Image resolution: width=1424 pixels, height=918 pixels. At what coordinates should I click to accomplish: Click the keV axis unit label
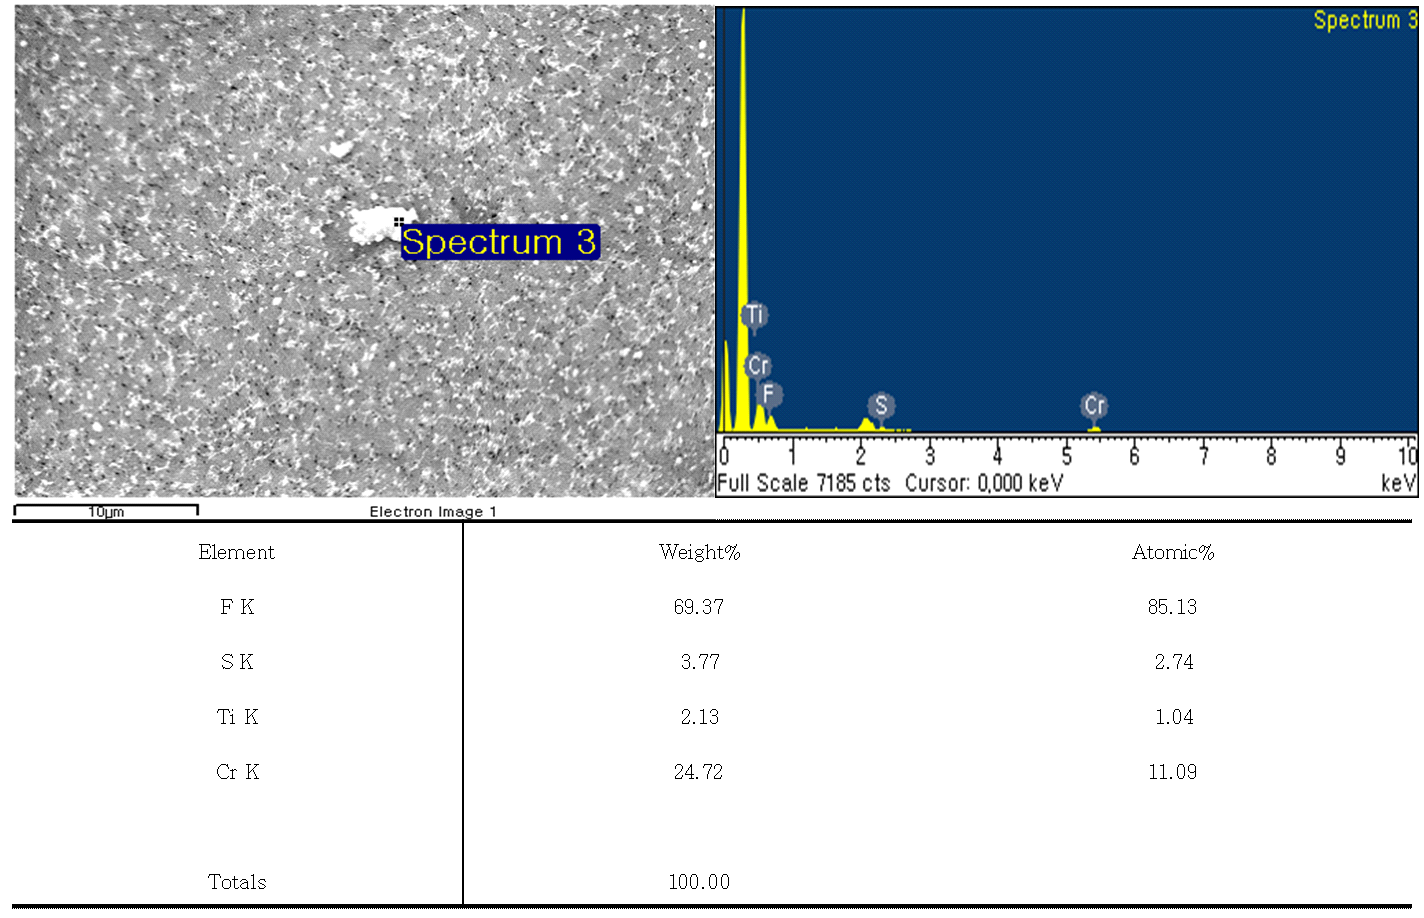point(1398,483)
